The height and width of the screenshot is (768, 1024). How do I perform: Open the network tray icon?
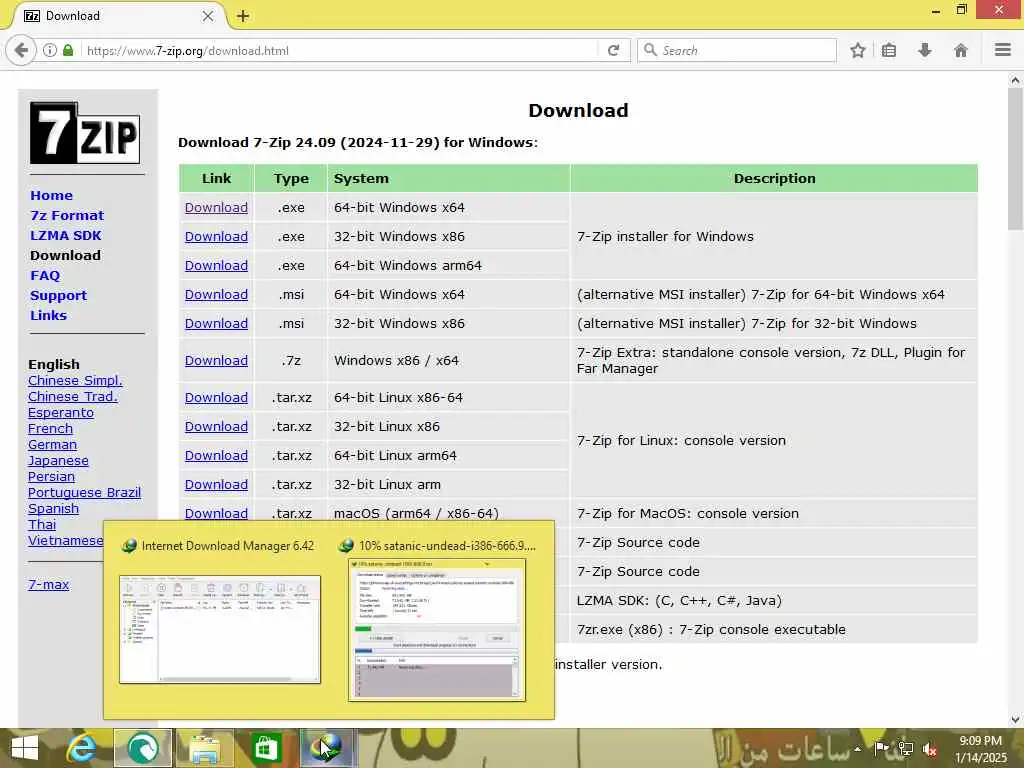click(x=906, y=749)
